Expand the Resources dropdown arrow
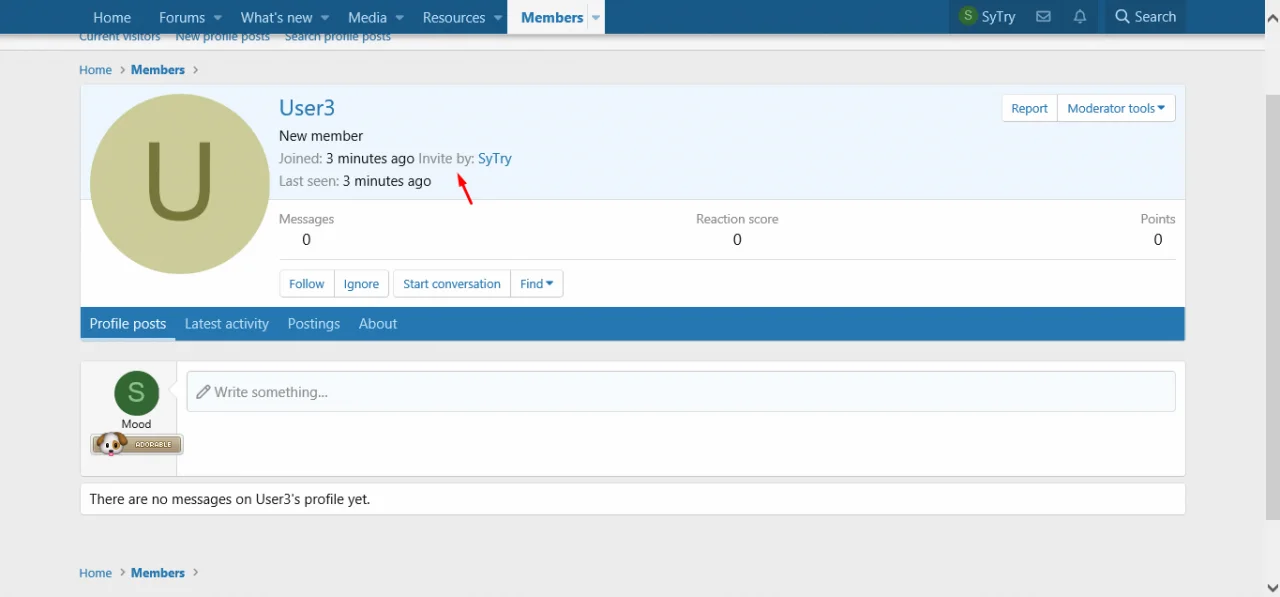 (x=497, y=18)
